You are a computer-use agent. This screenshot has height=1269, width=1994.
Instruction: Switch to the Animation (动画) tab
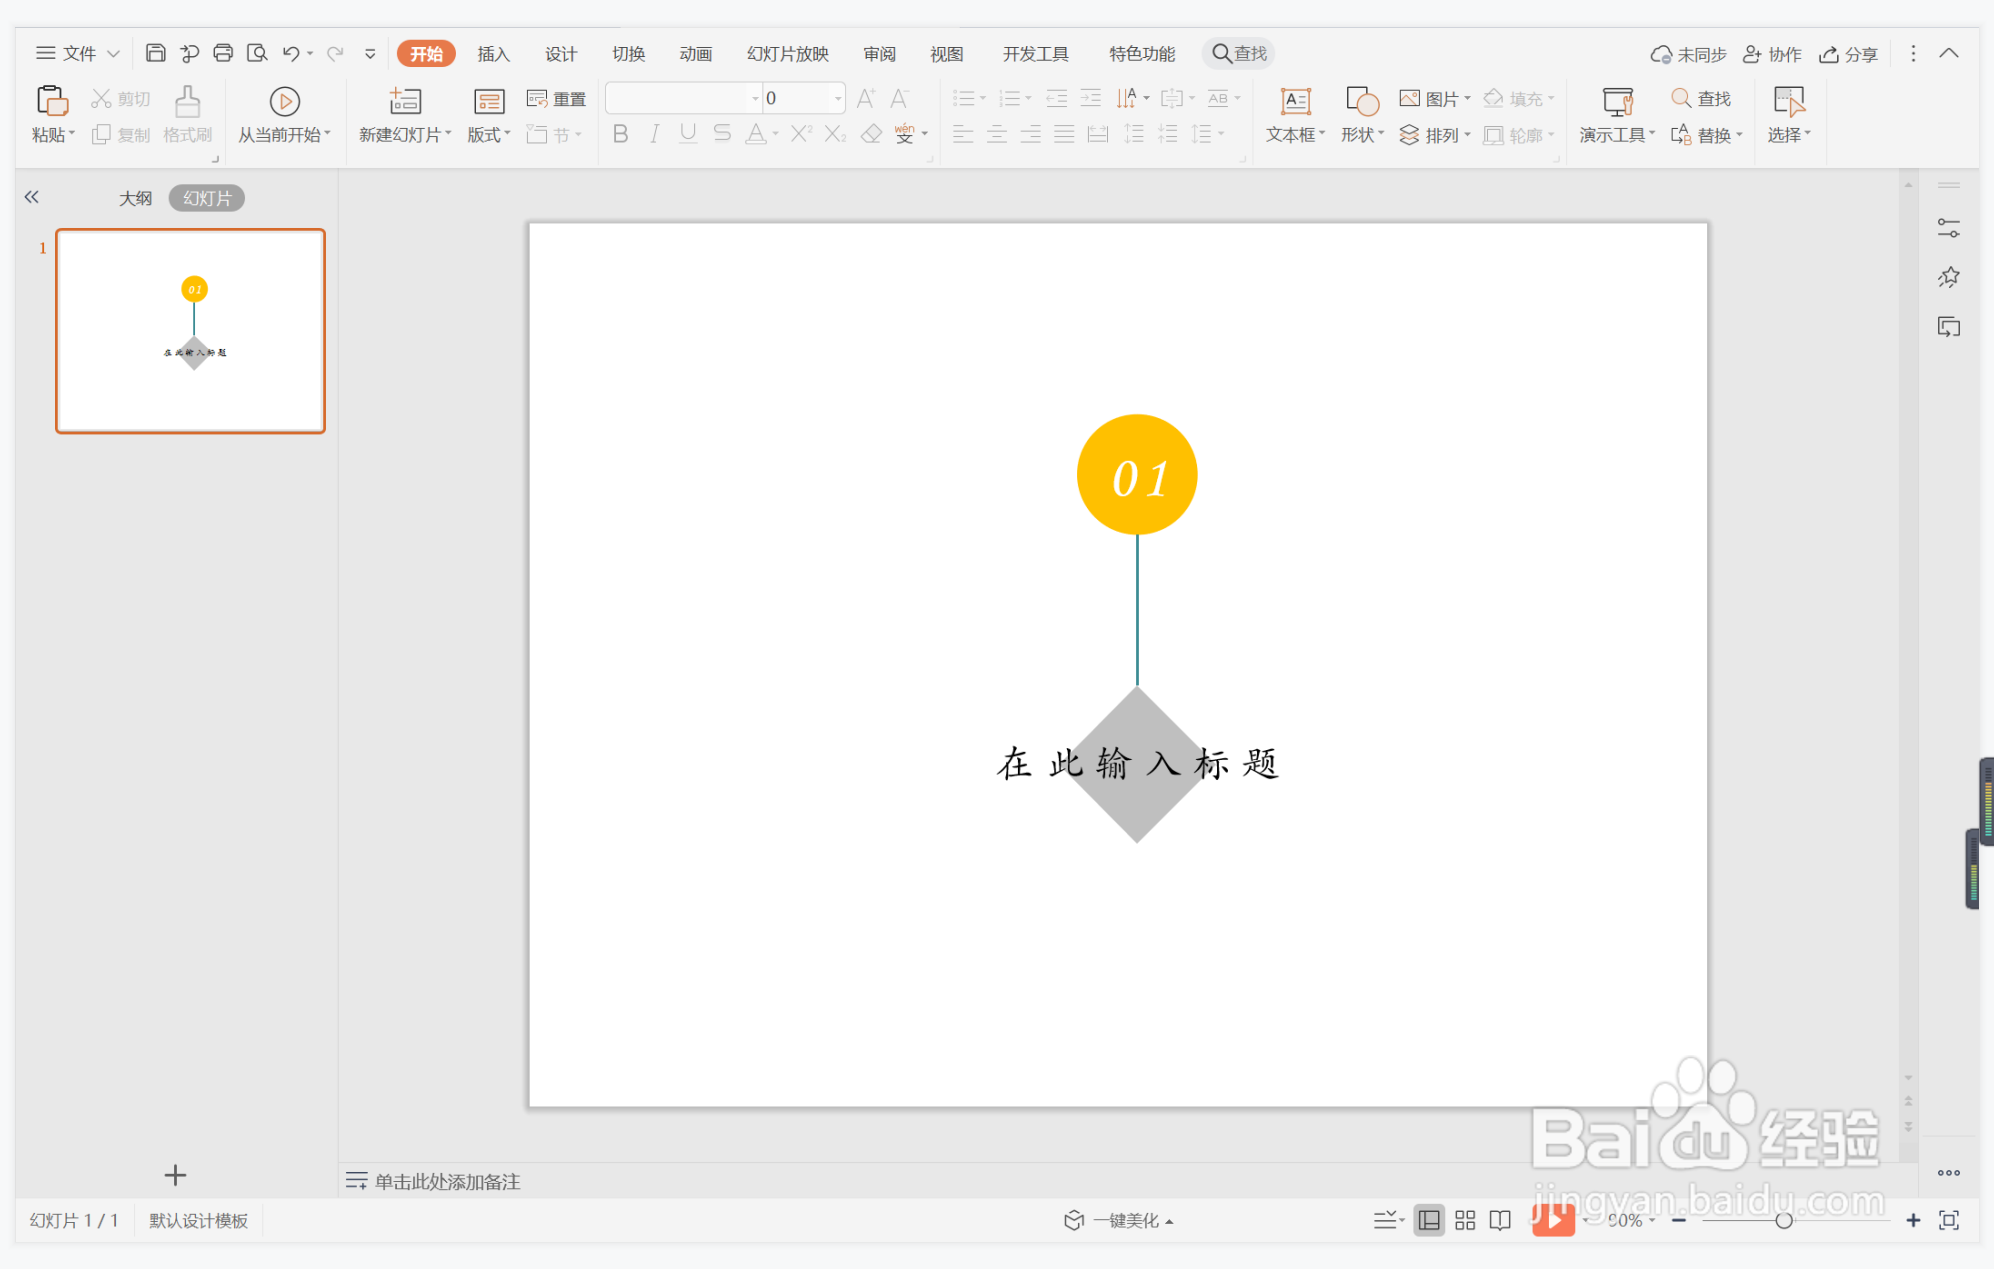tap(695, 54)
